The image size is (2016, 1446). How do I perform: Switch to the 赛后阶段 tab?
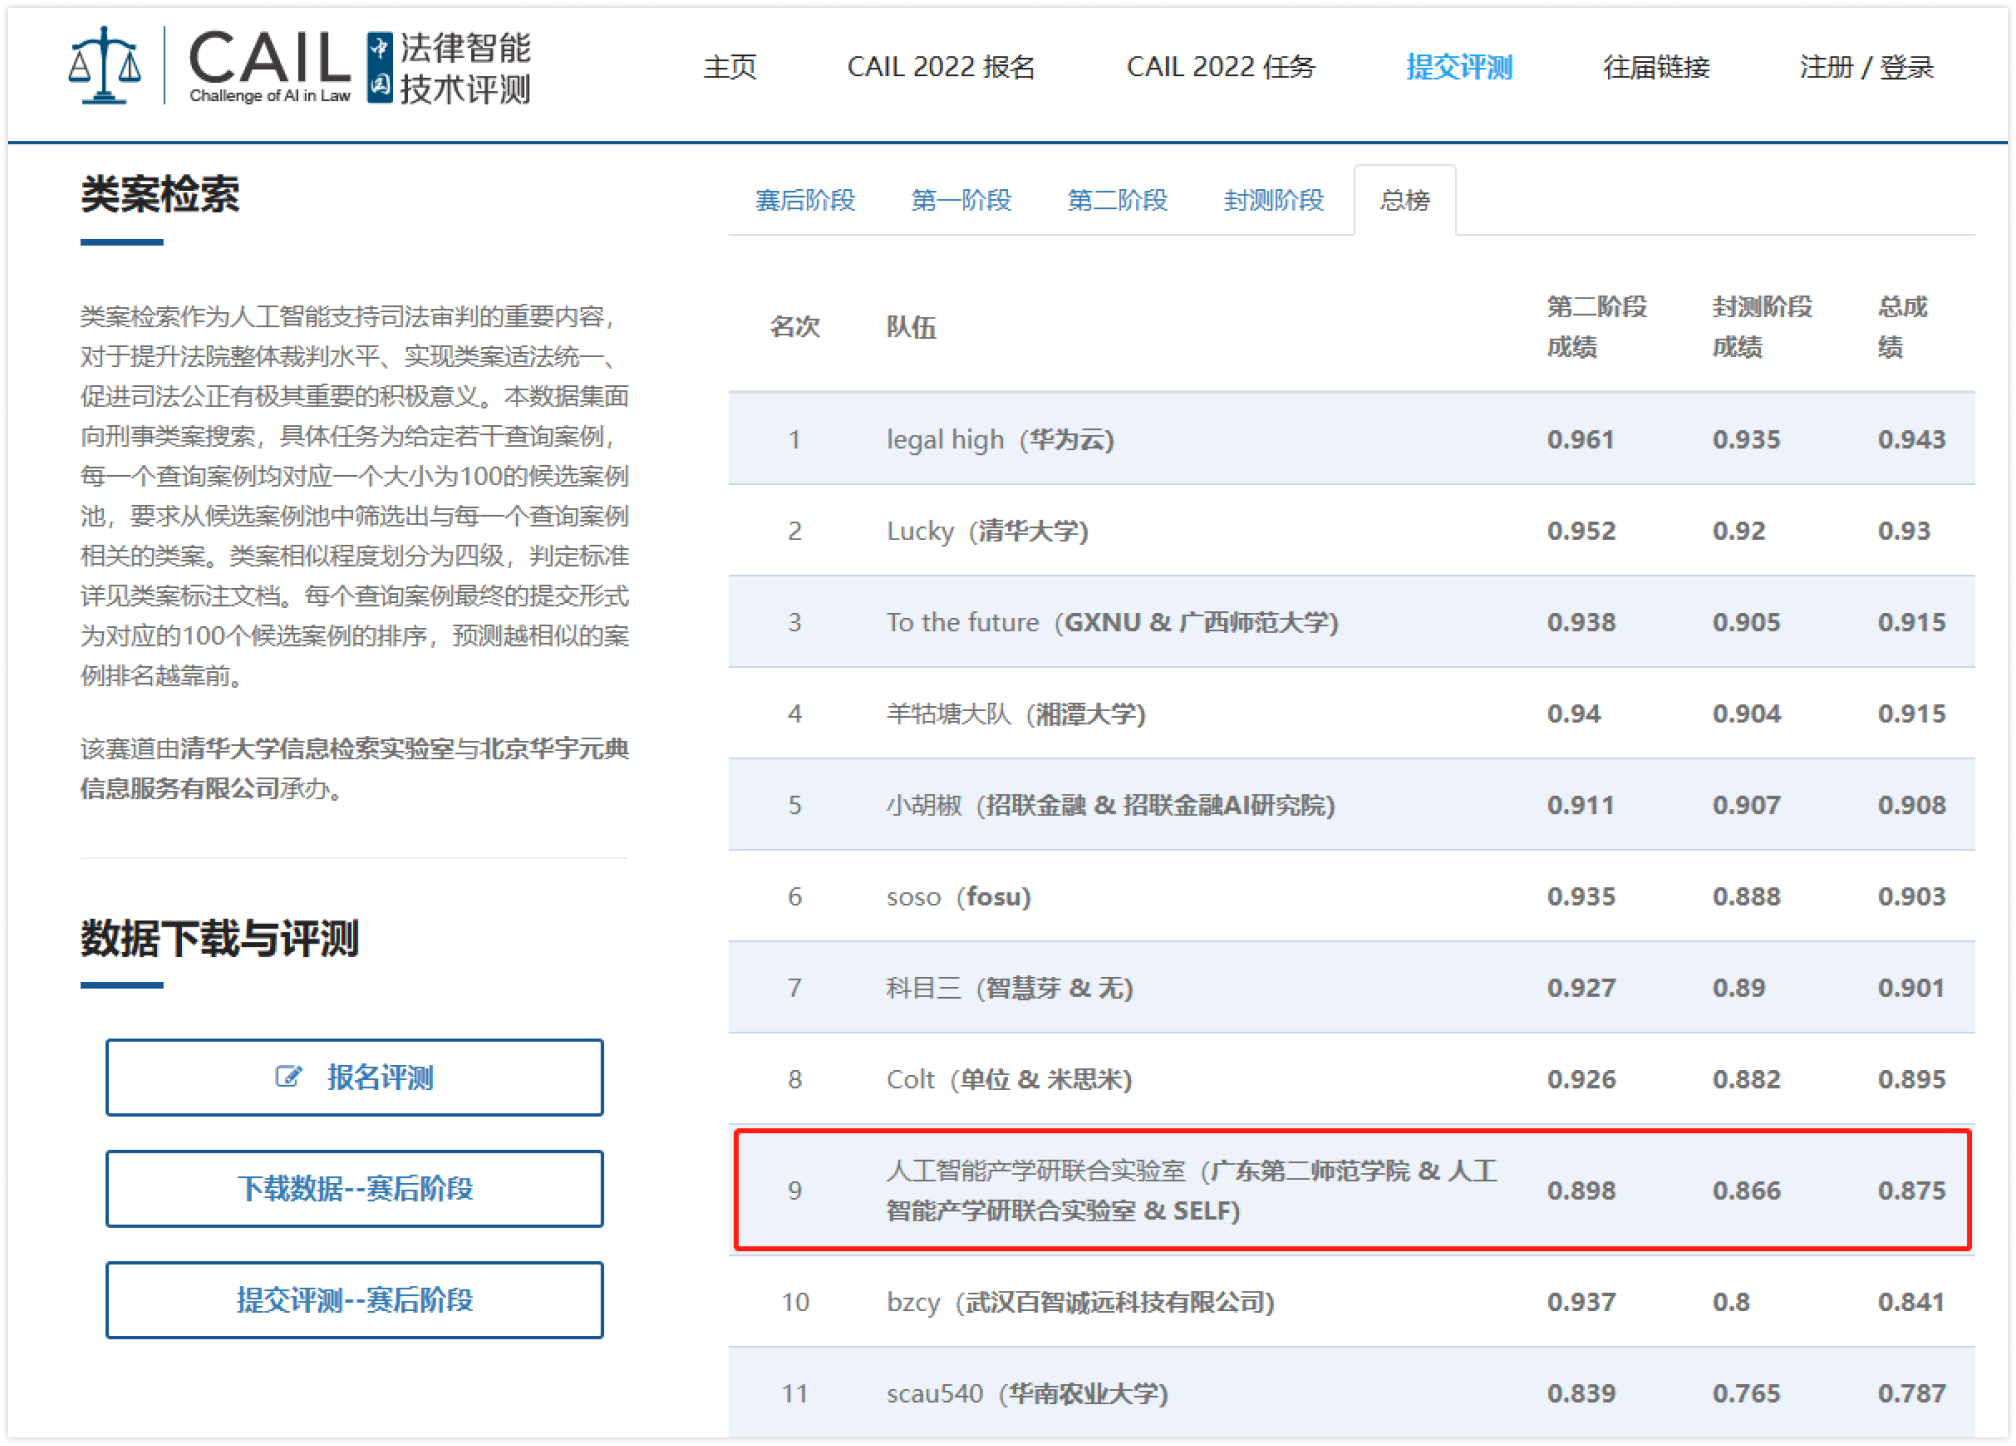coord(805,200)
